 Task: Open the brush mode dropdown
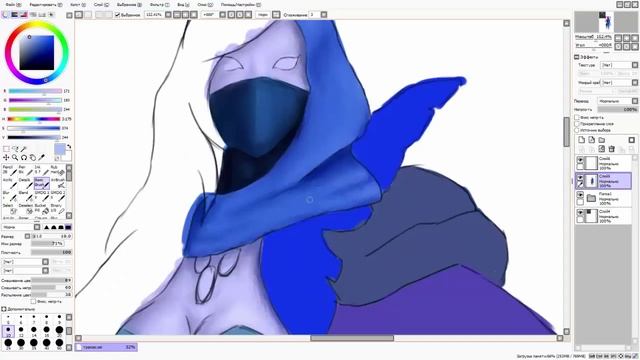(x=21, y=227)
